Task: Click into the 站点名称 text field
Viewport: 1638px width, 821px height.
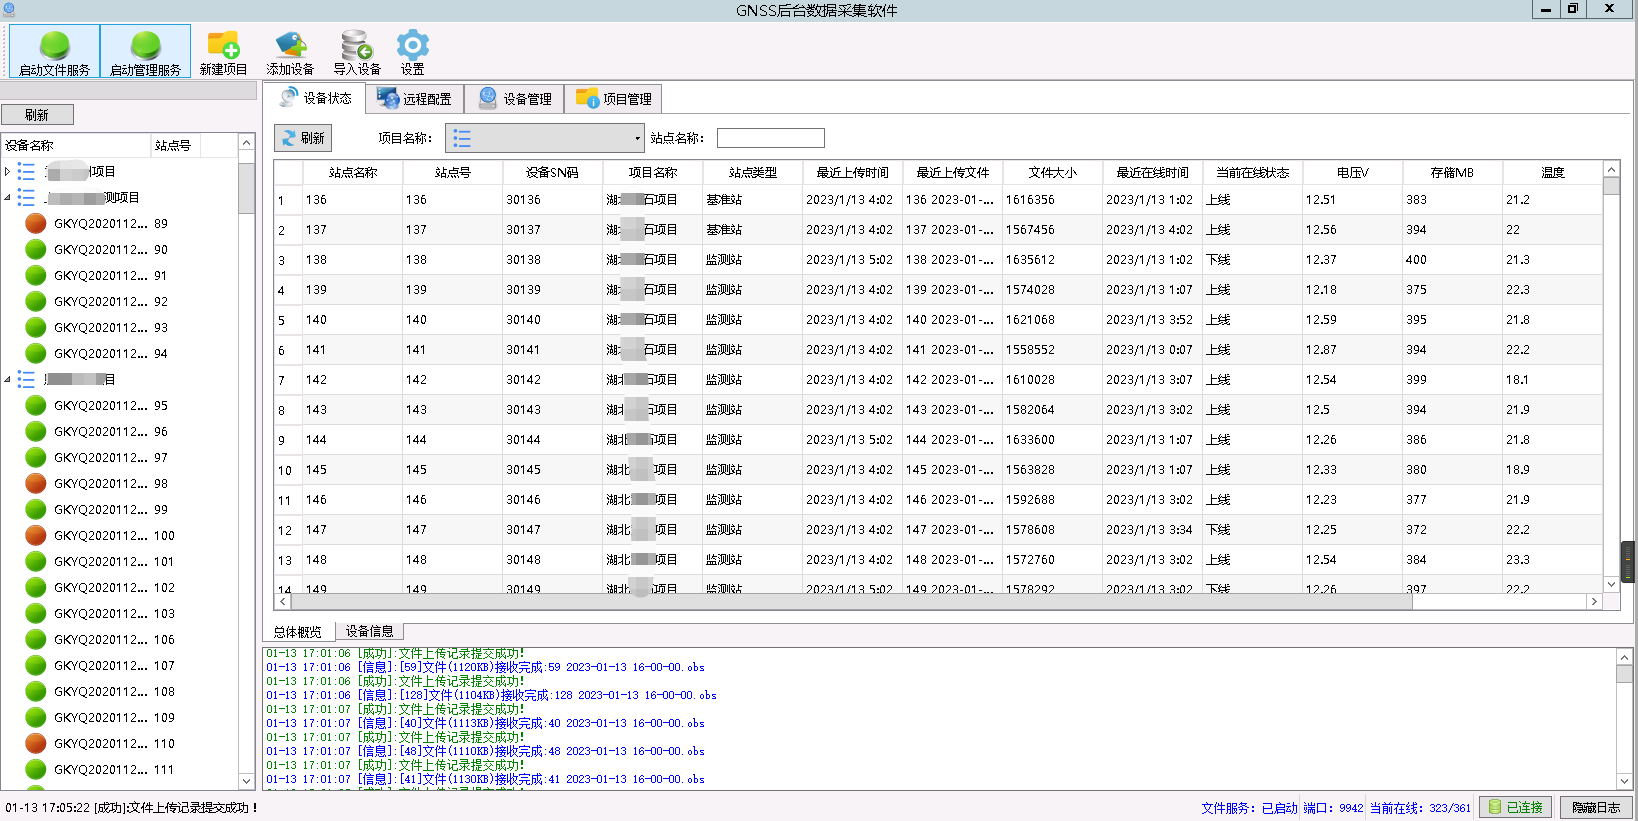Action: [770, 139]
